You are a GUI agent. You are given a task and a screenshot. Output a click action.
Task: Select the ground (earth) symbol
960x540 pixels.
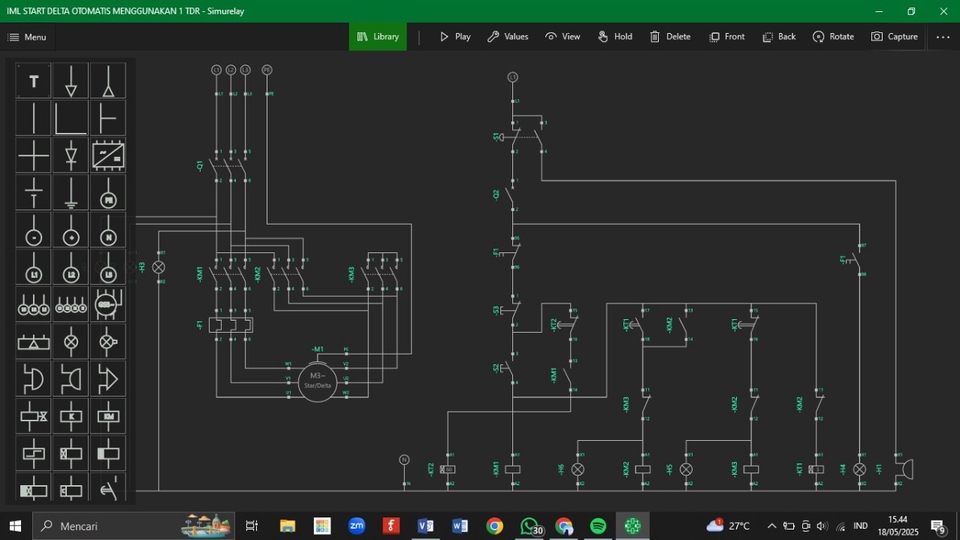click(x=71, y=193)
